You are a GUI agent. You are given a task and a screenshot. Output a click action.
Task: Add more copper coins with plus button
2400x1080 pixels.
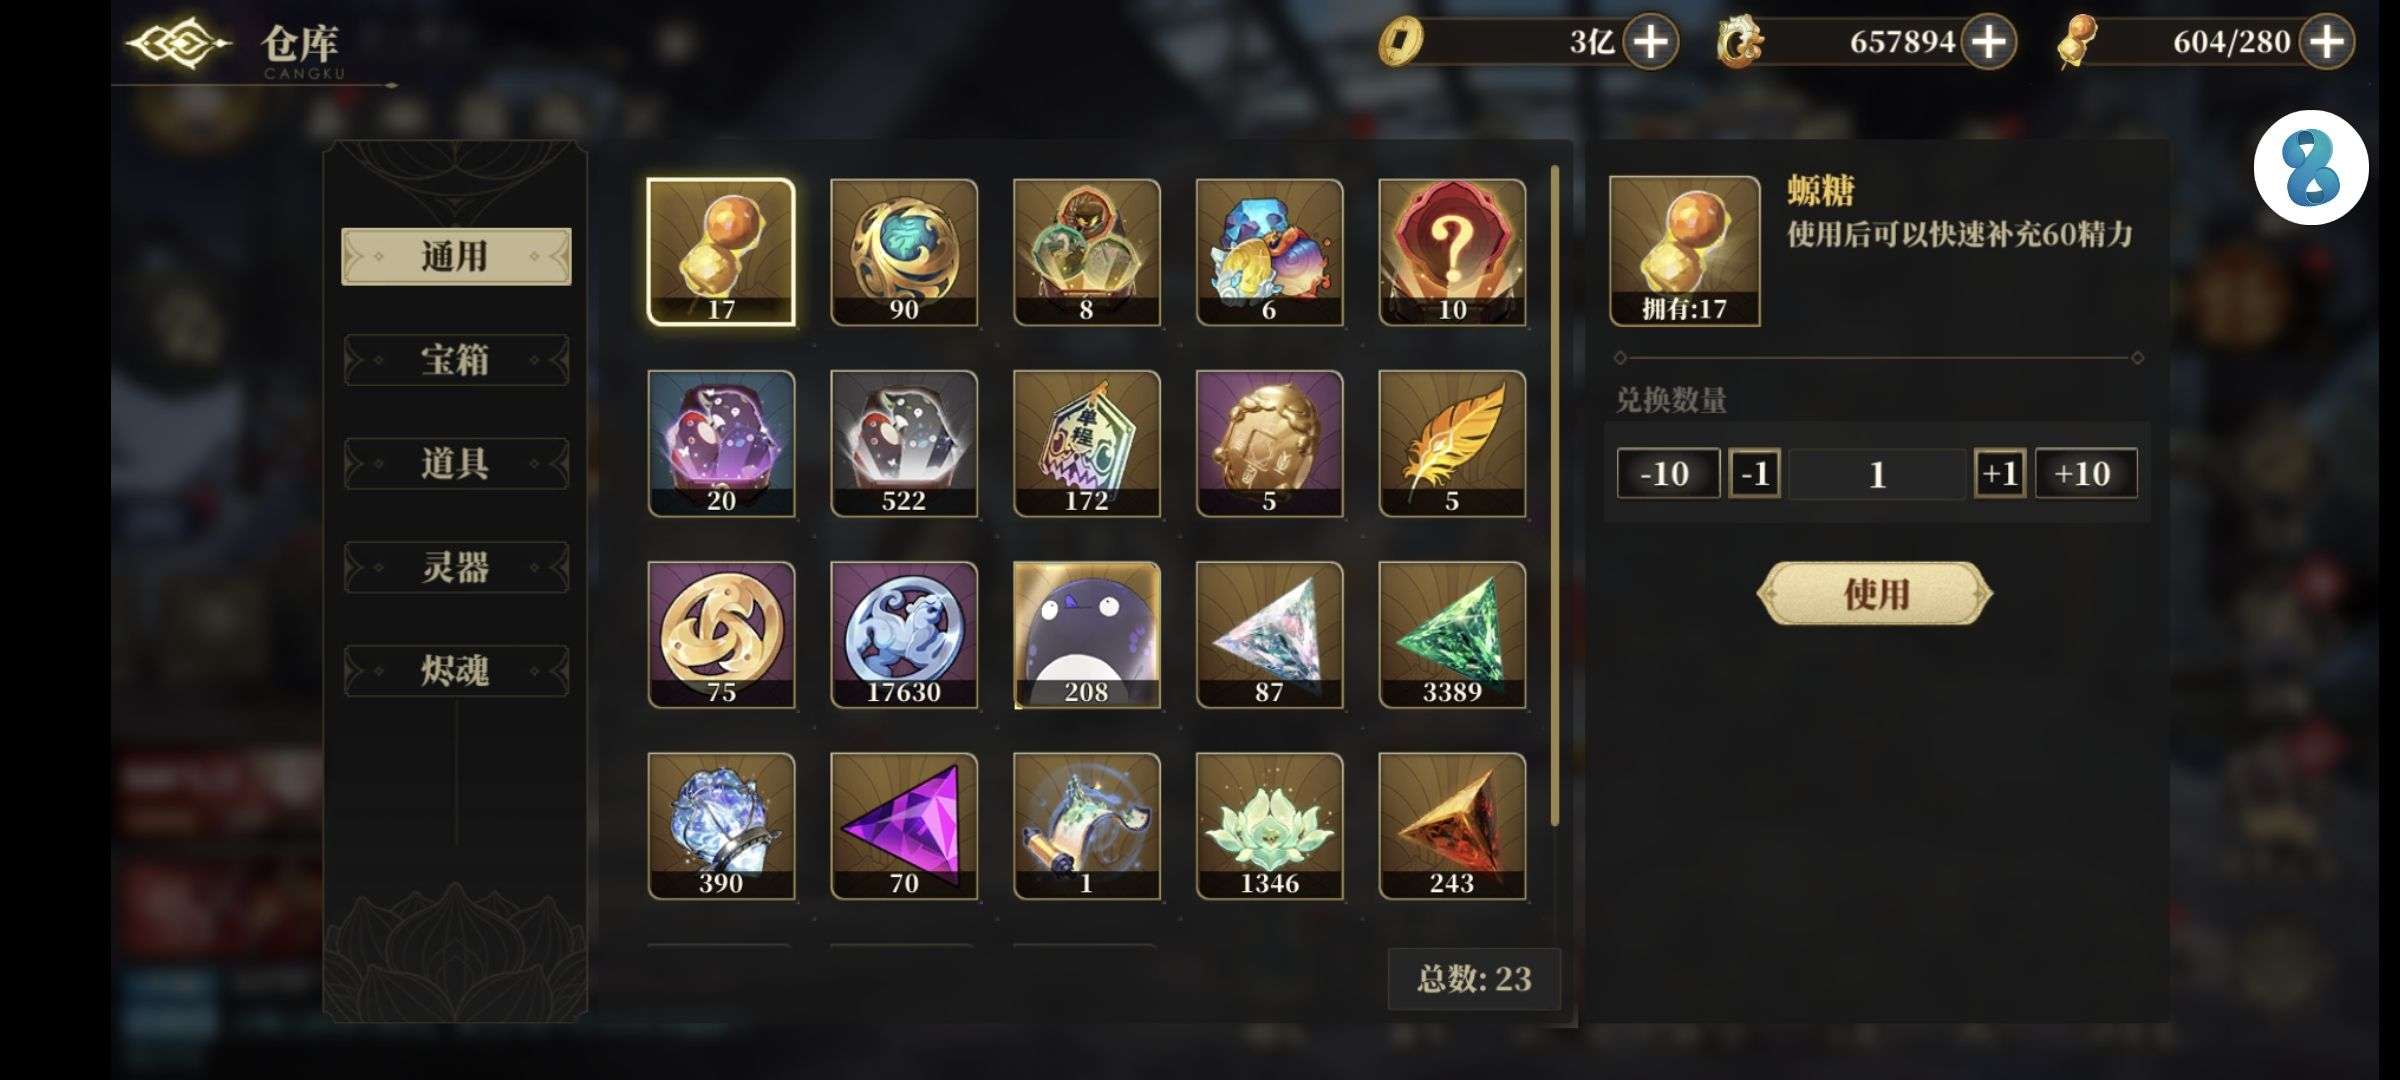point(1650,42)
